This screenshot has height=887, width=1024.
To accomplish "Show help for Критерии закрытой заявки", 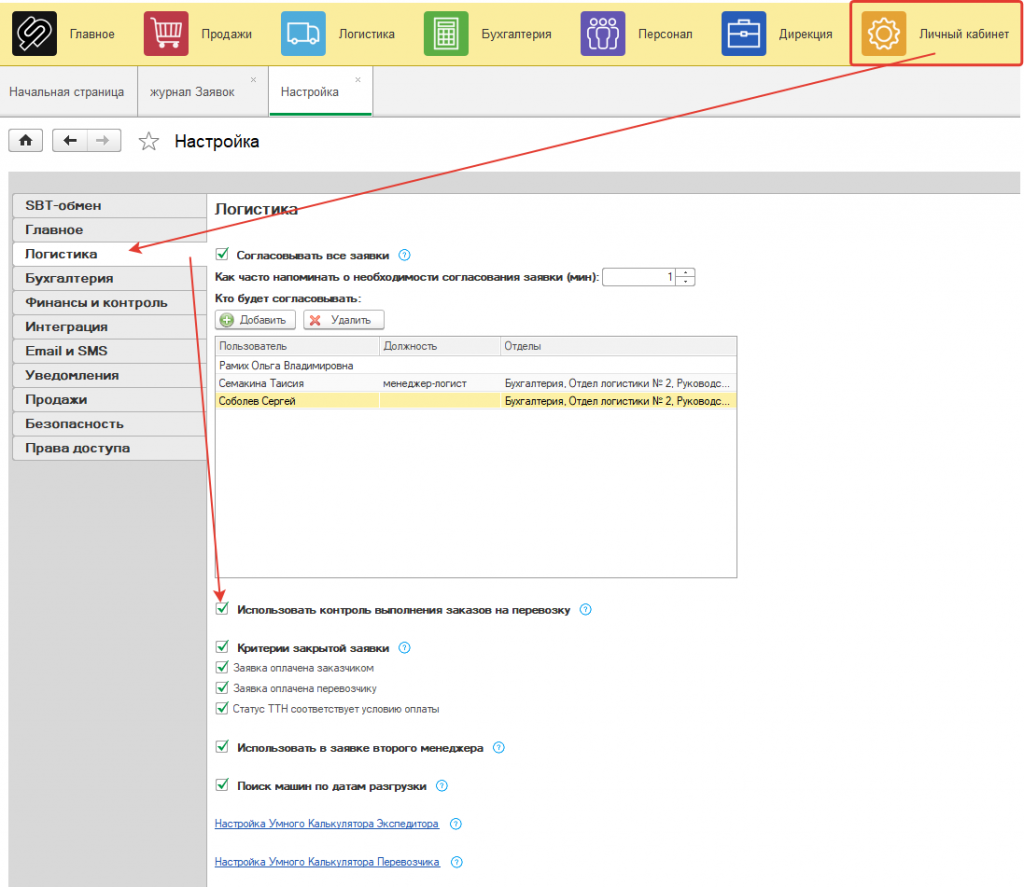I will click(404, 648).
